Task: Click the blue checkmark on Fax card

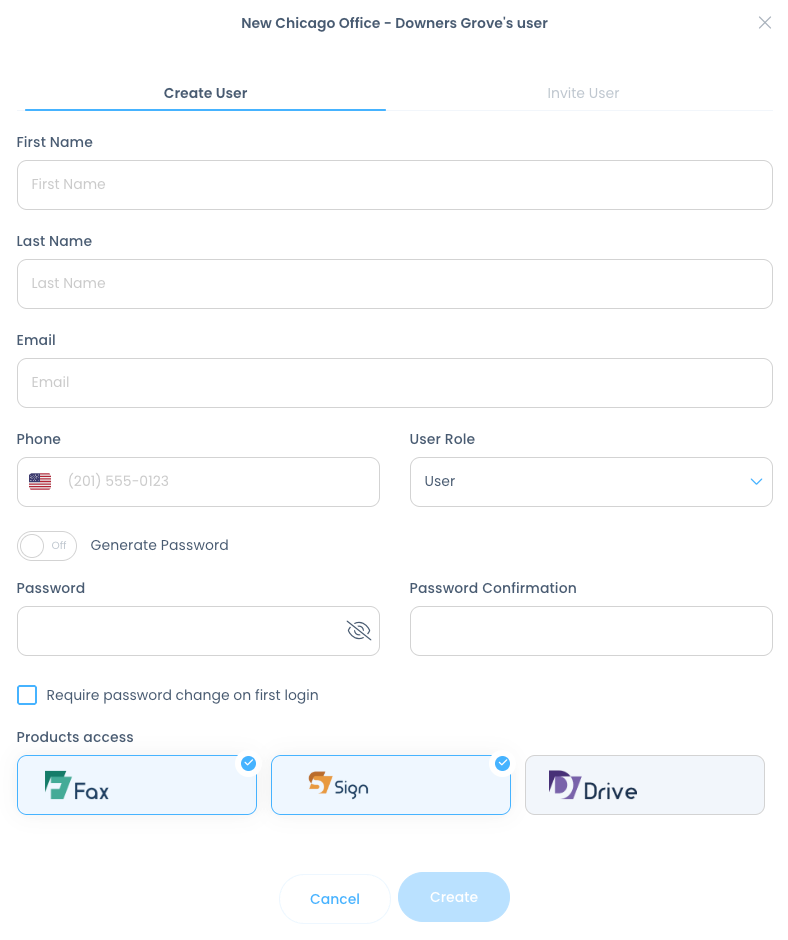Action: [248, 764]
